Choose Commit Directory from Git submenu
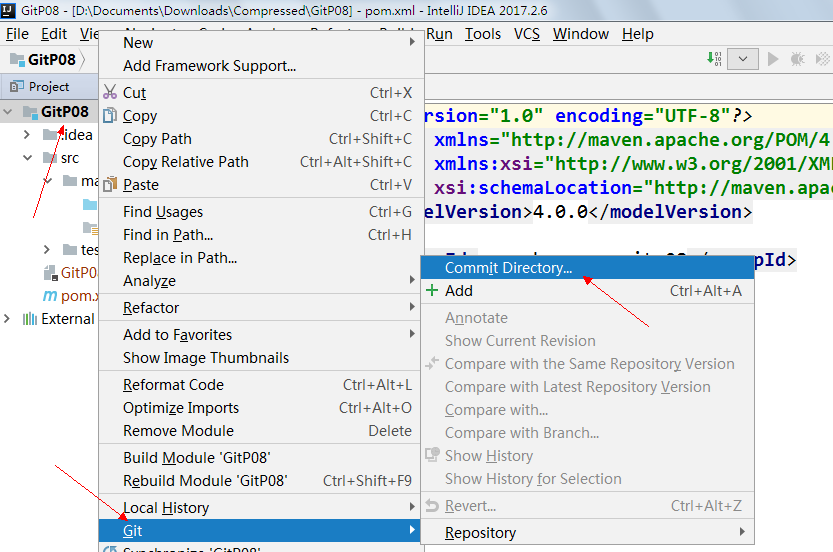The image size is (833, 552). 508,268
